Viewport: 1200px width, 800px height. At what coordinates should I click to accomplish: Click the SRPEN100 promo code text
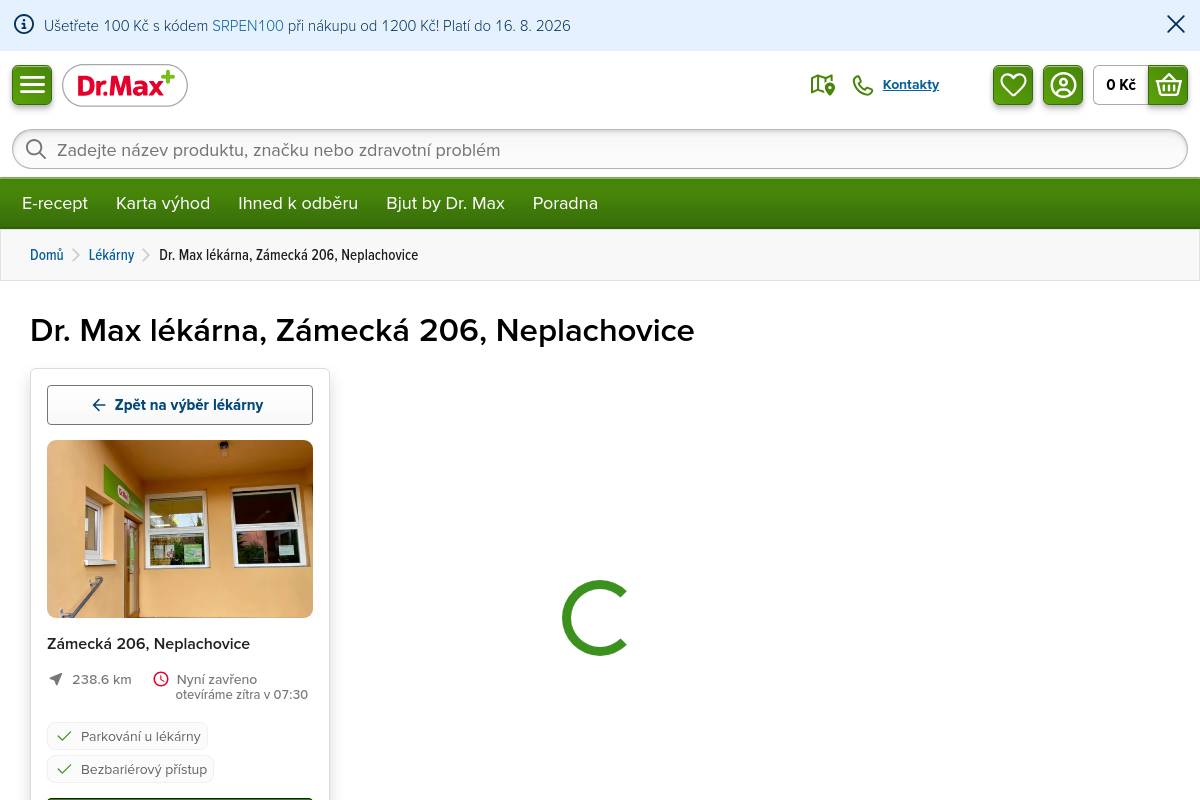(247, 25)
